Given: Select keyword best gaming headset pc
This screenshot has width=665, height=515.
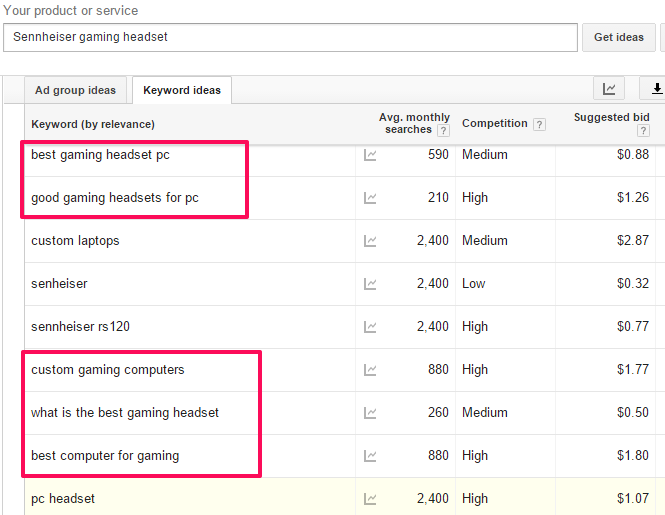Looking at the screenshot, I should tap(100, 155).
